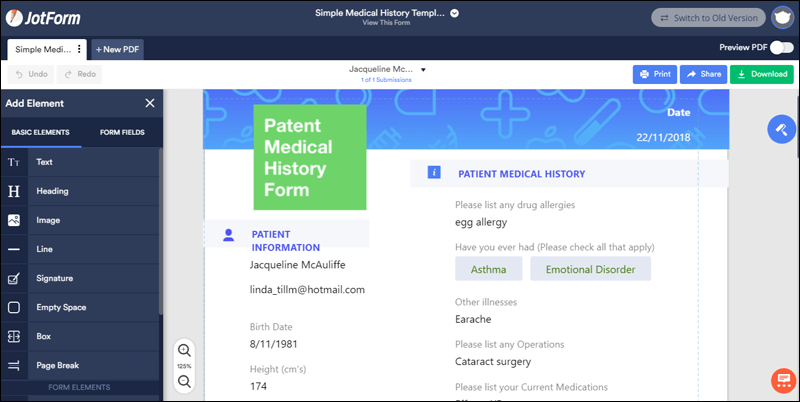800x402 pixels.
Task: Open the submissions selector dropdown
Action: 423,70
